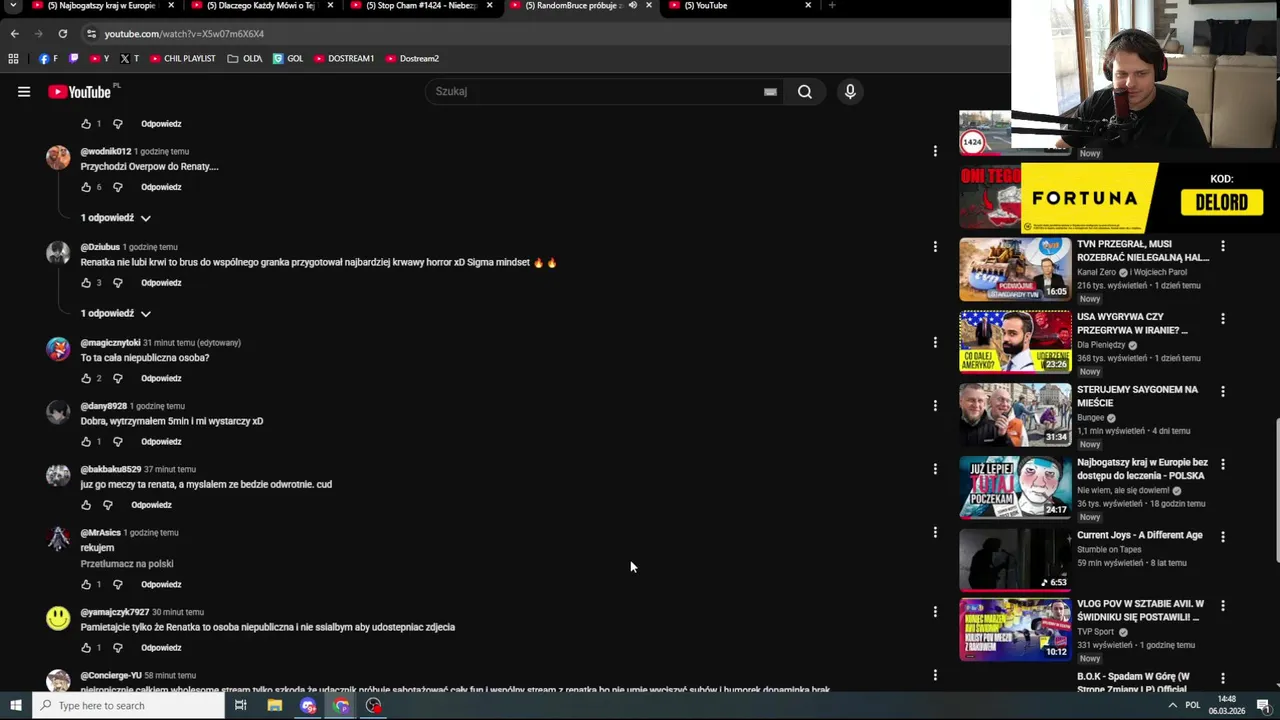This screenshot has height=720, width=1280.
Task: Open the three-dot menu for @magicznytoki comment
Action: click(935, 342)
